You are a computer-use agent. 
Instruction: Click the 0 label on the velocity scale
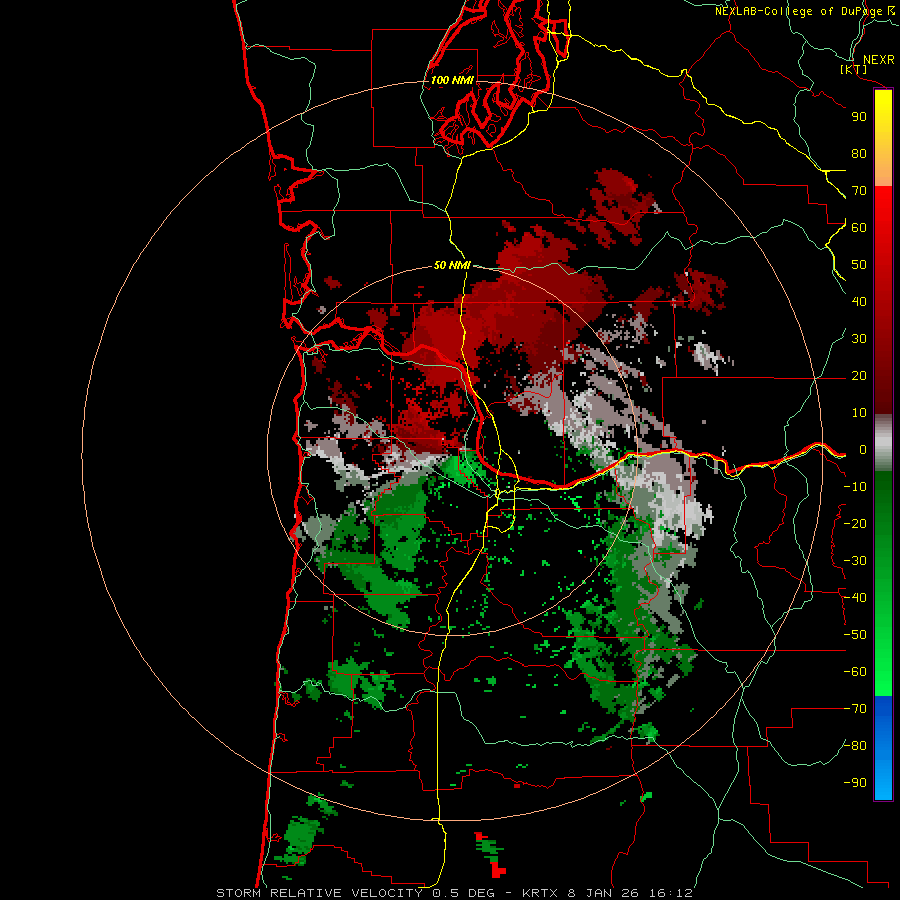click(x=863, y=450)
